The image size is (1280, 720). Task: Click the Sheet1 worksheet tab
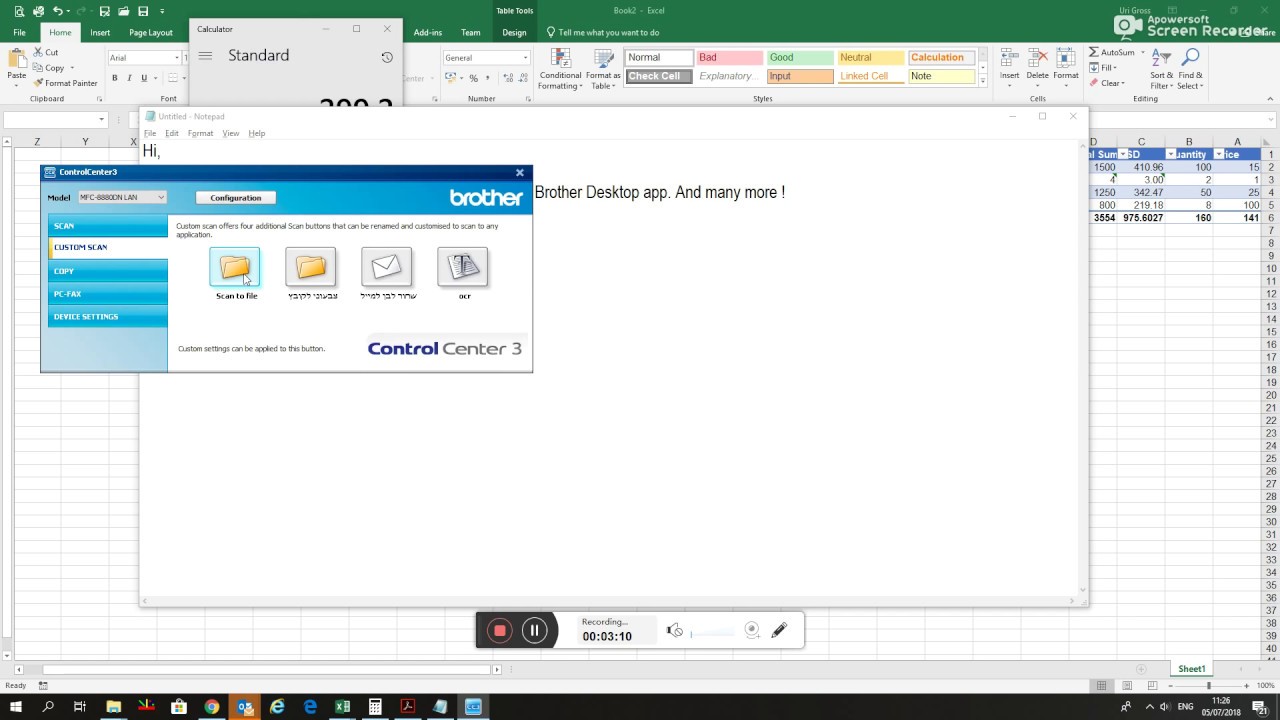1192,669
